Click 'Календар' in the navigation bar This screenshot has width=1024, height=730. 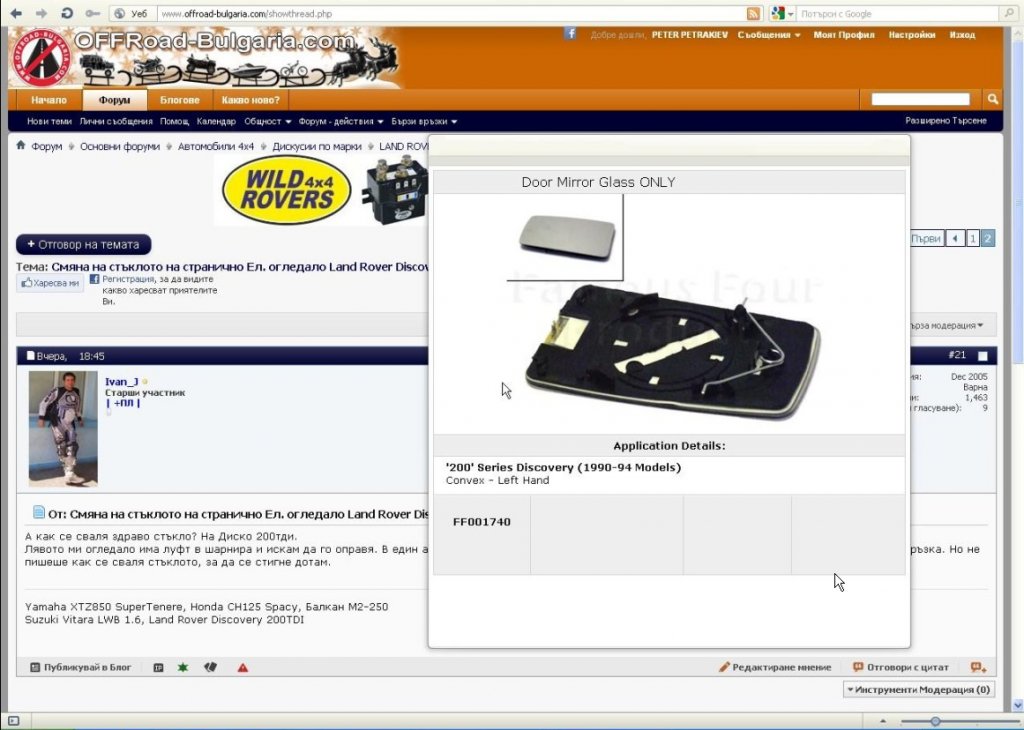[216, 121]
